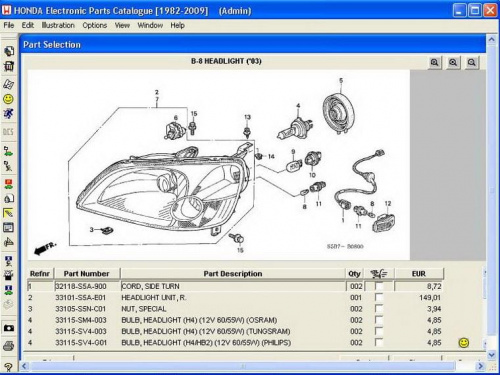Sort by Part Number column header

click(x=87, y=274)
